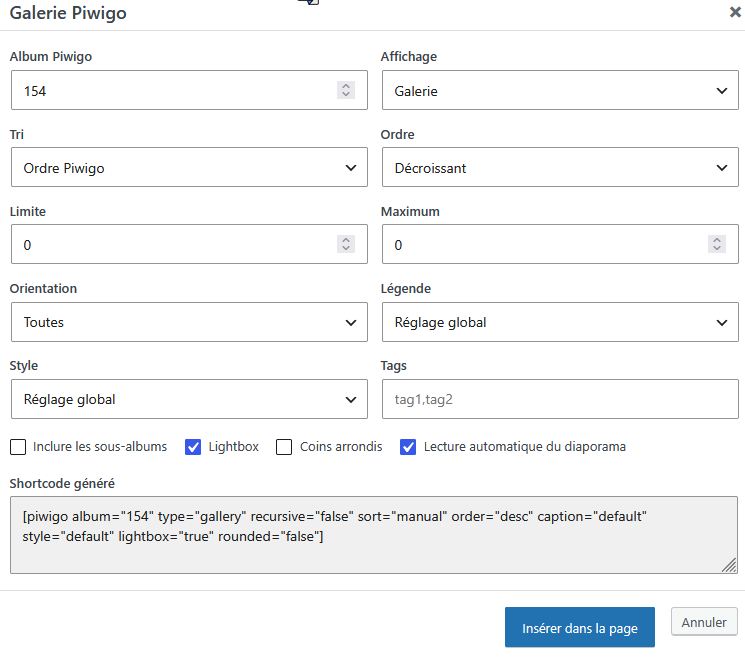Click the Shortcode généré text area
The width and height of the screenshot is (745, 660).
(x=374, y=535)
